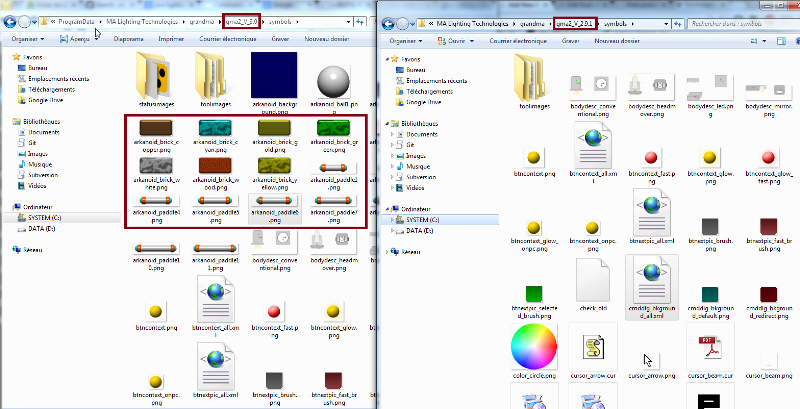Click Nouveau dossier in right window

617,40
